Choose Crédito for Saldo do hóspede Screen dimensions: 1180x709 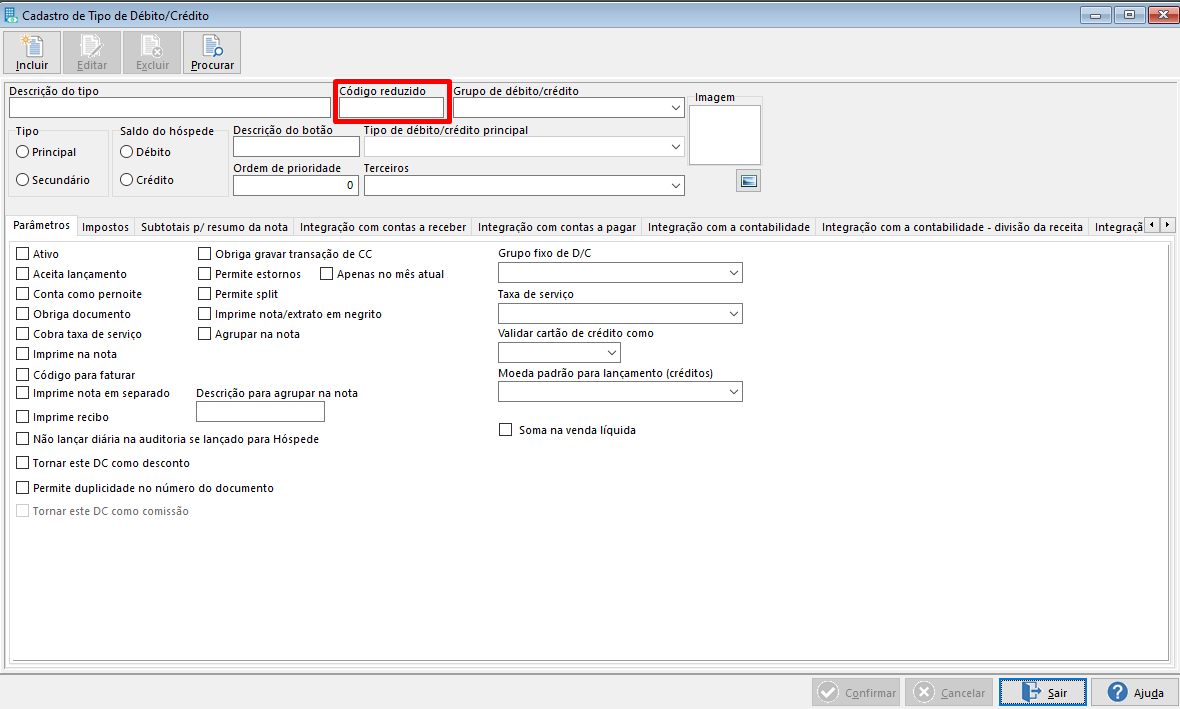pyautogui.click(x=126, y=180)
